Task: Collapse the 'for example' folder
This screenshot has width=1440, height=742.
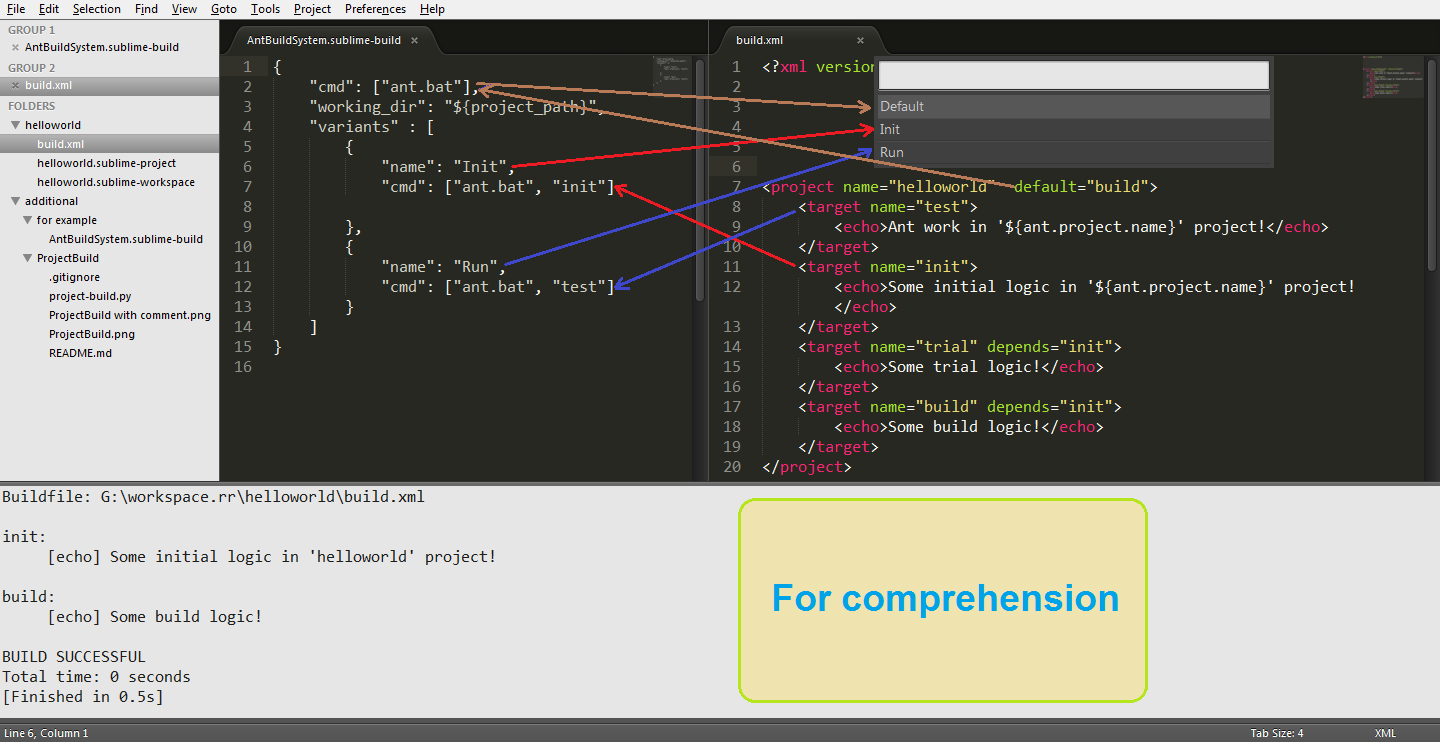Action: click(28, 220)
